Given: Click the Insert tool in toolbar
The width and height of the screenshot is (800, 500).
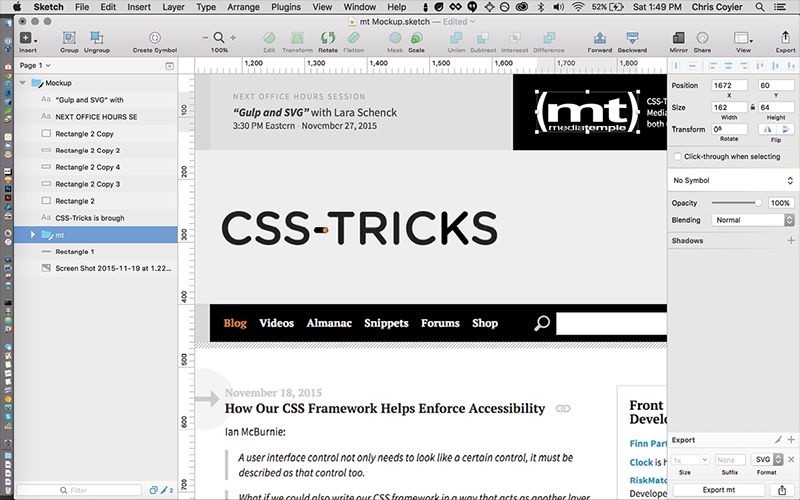Looking at the screenshot, I should (27, 38).
